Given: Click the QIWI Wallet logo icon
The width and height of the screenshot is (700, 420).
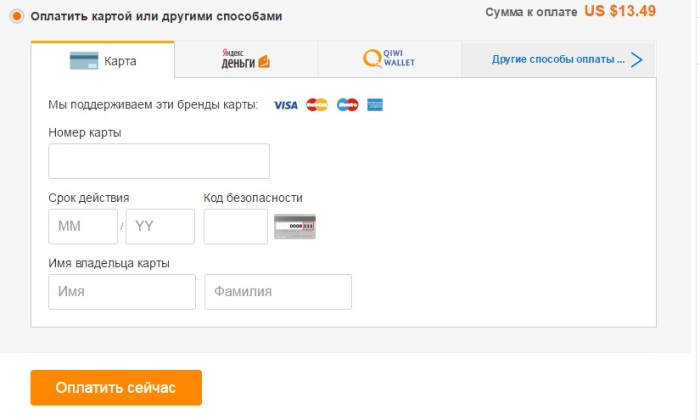Looking at the screenshot, I should (372, 58).
